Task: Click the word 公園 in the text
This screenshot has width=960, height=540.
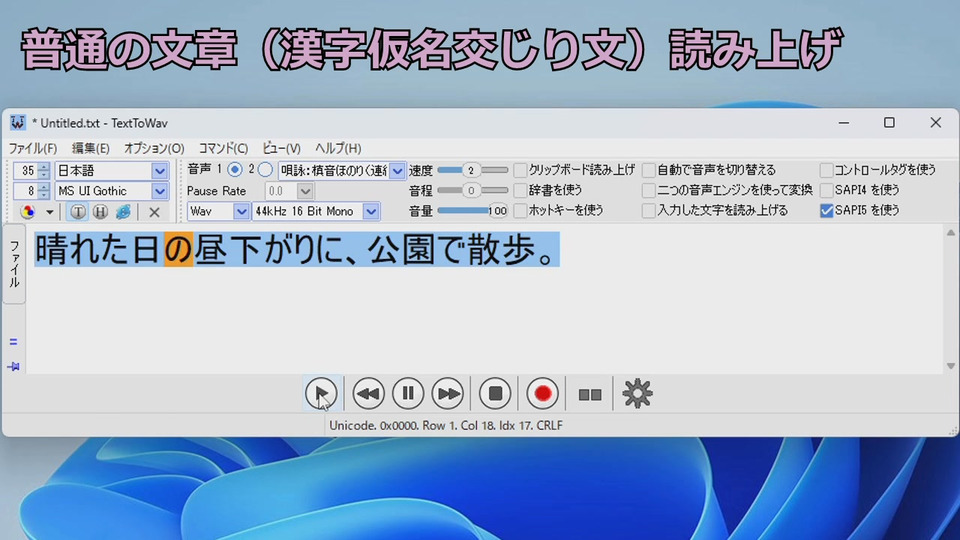Action: pos(402,249)
